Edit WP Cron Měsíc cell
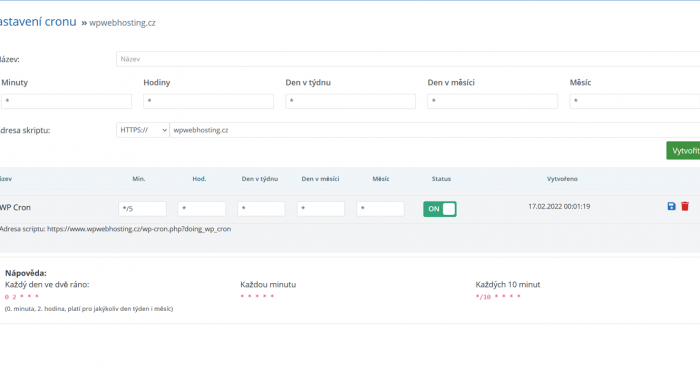Image resolution: width=700 pixels, height=390 pixels. click(x=380, y=208)
